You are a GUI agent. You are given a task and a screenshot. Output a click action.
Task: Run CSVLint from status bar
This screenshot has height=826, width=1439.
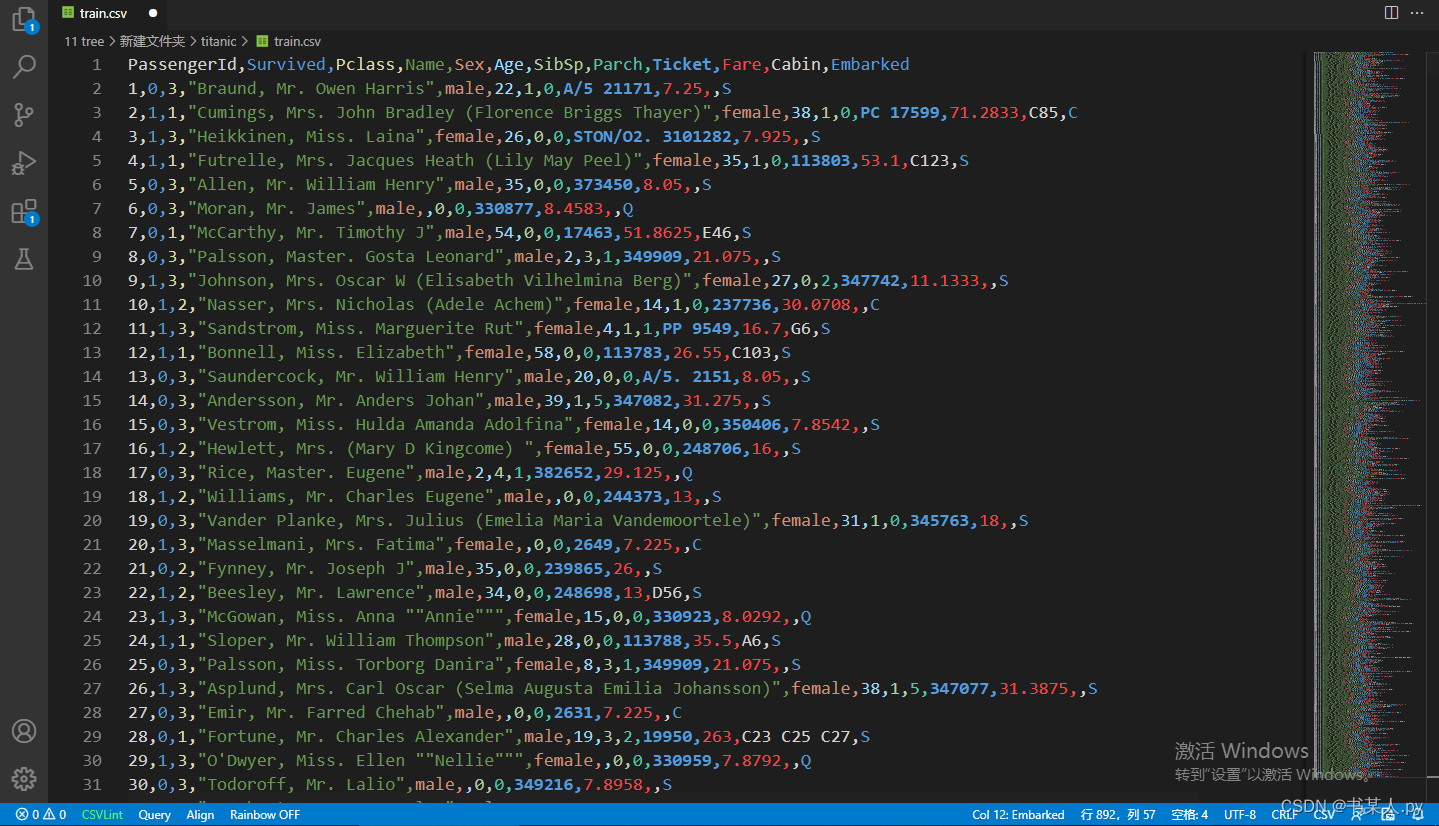pyautogui.click(x=102, y=815)
